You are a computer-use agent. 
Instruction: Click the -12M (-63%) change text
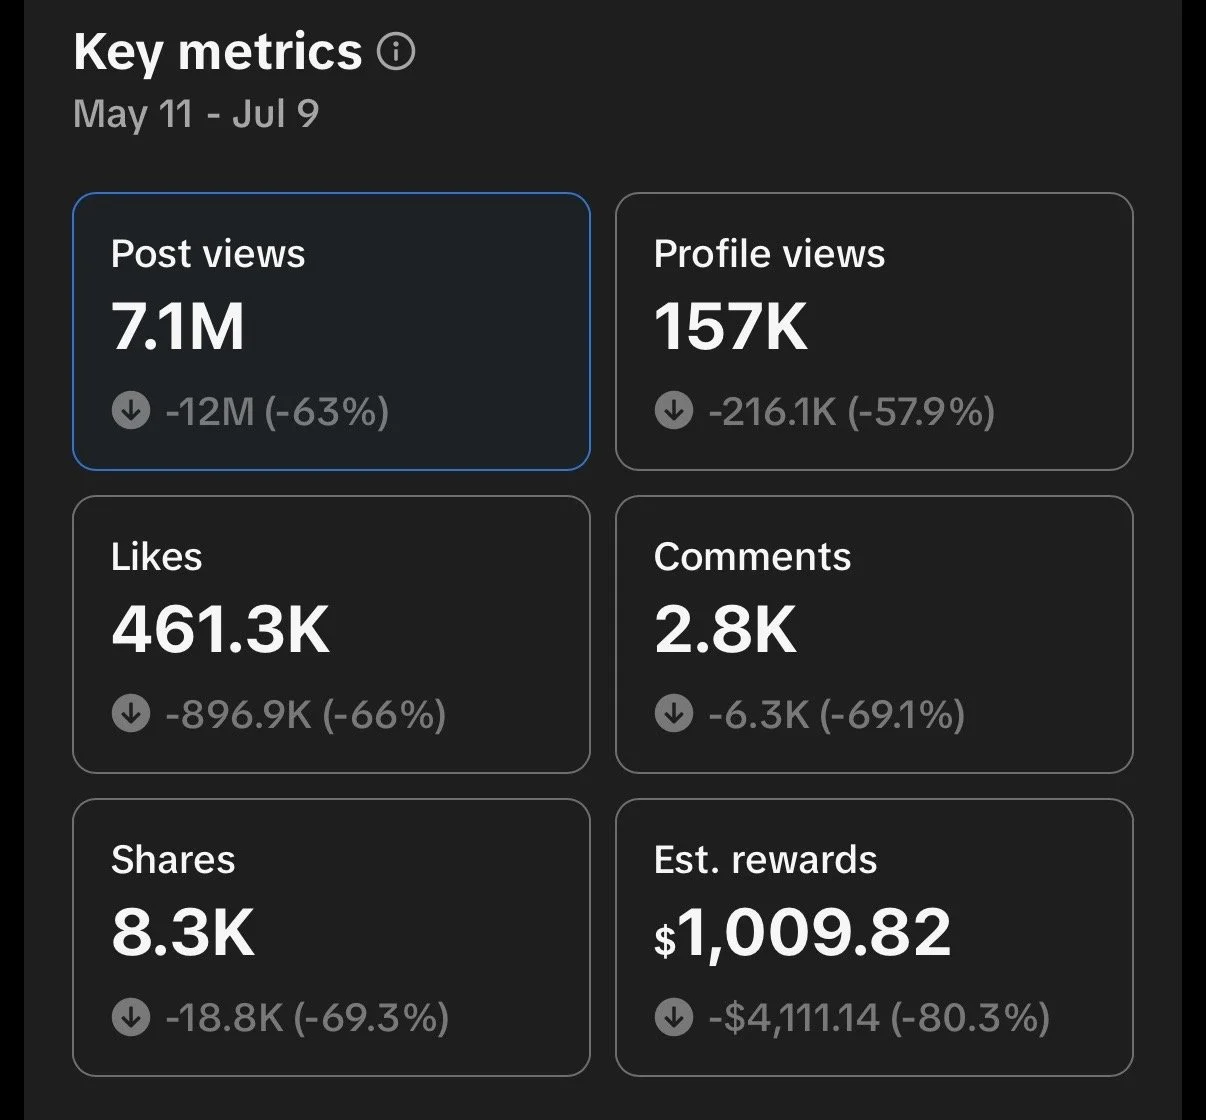click(277, 410)
